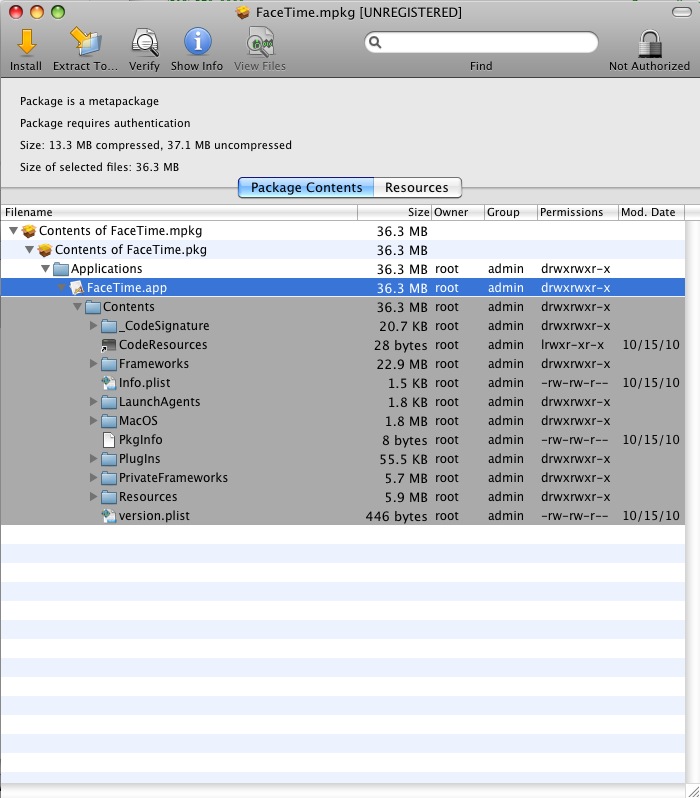Click the window resize grip in the bottom corner

point(693,790)
